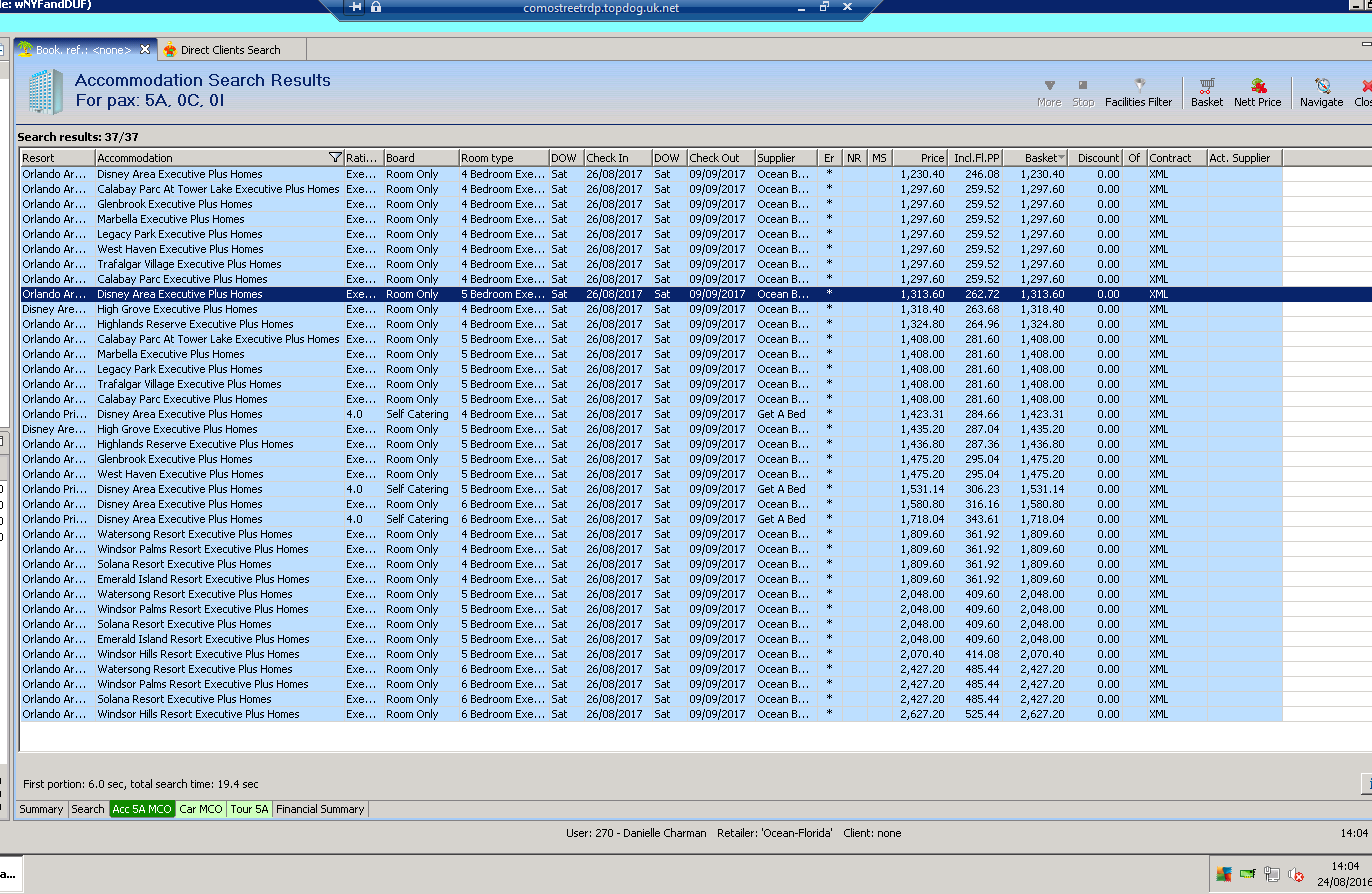Viewport: 1372px width, 894px height.
Task: Click the muted volume tray icon
Action: (x=1296, y=874)
